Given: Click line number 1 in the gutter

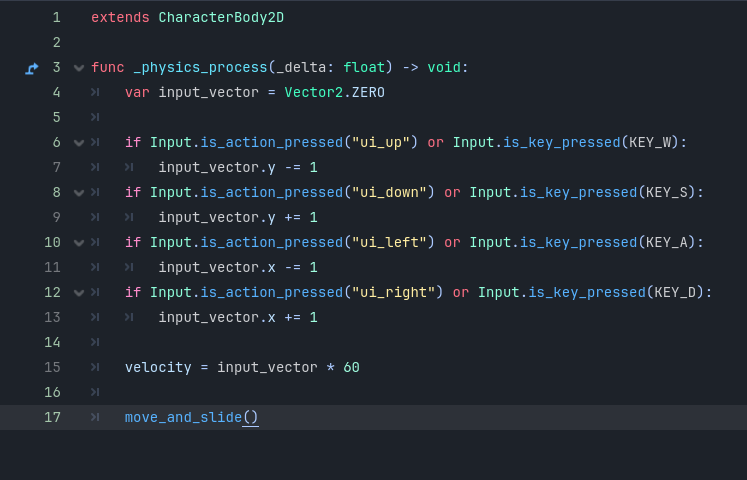Looking at the screenshot, I should pyautogui.click(x=56, y=18).
